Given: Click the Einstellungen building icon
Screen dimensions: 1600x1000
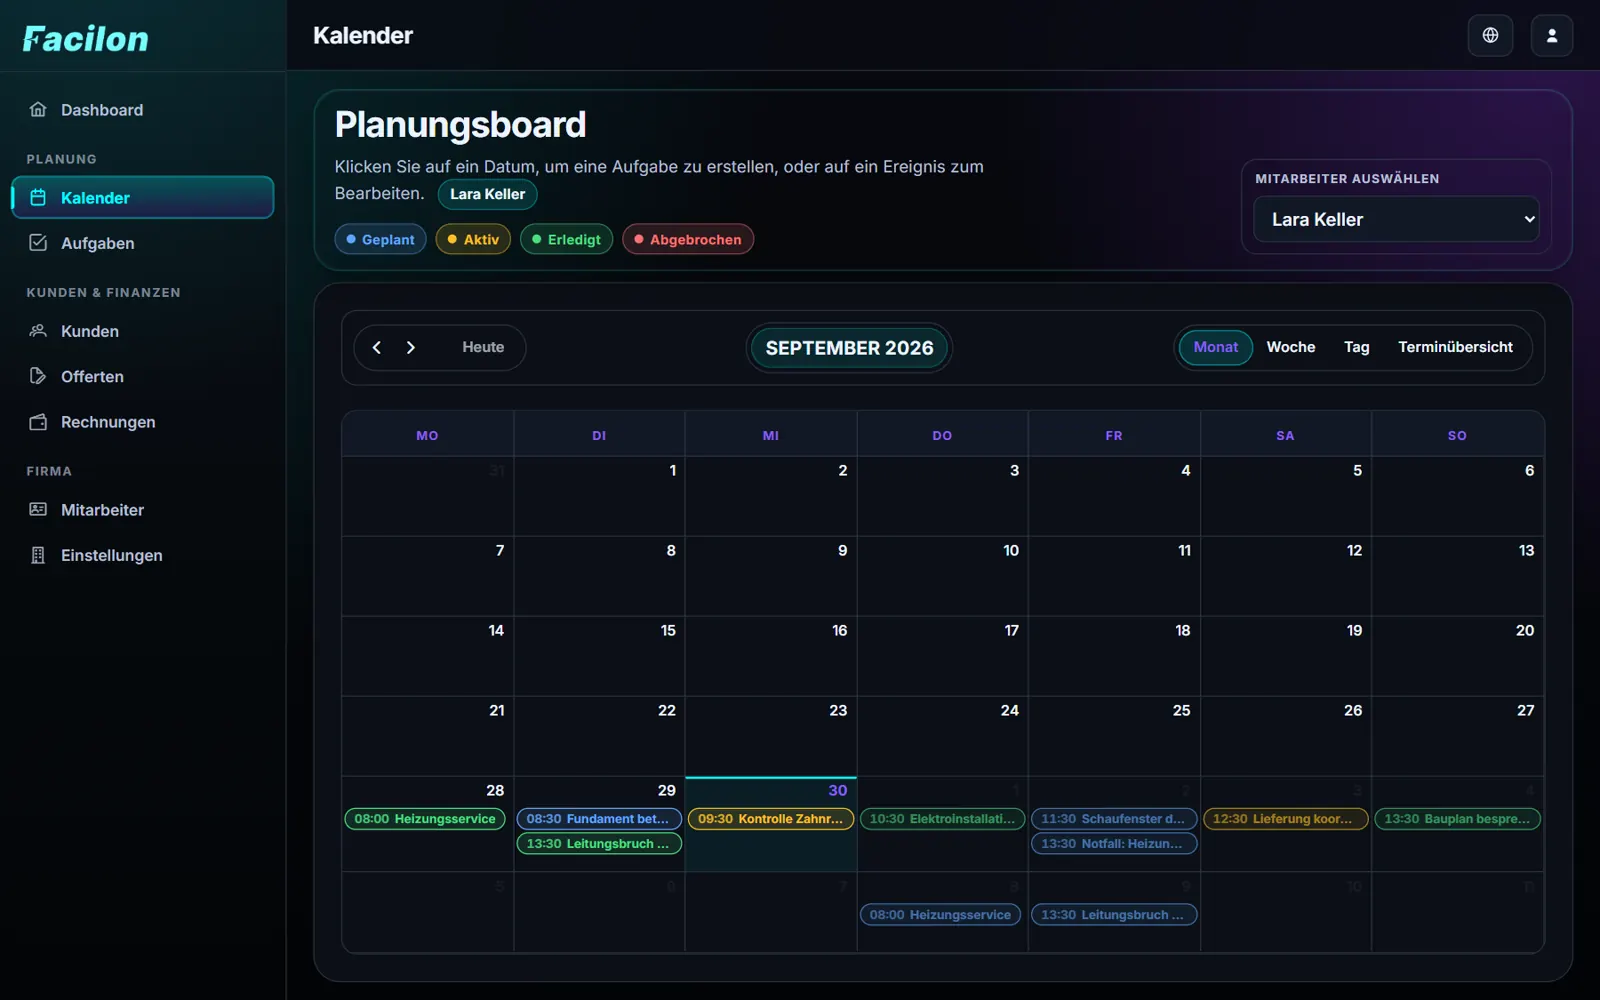Looking at the screenshot, I should click(x=38, y=555).
